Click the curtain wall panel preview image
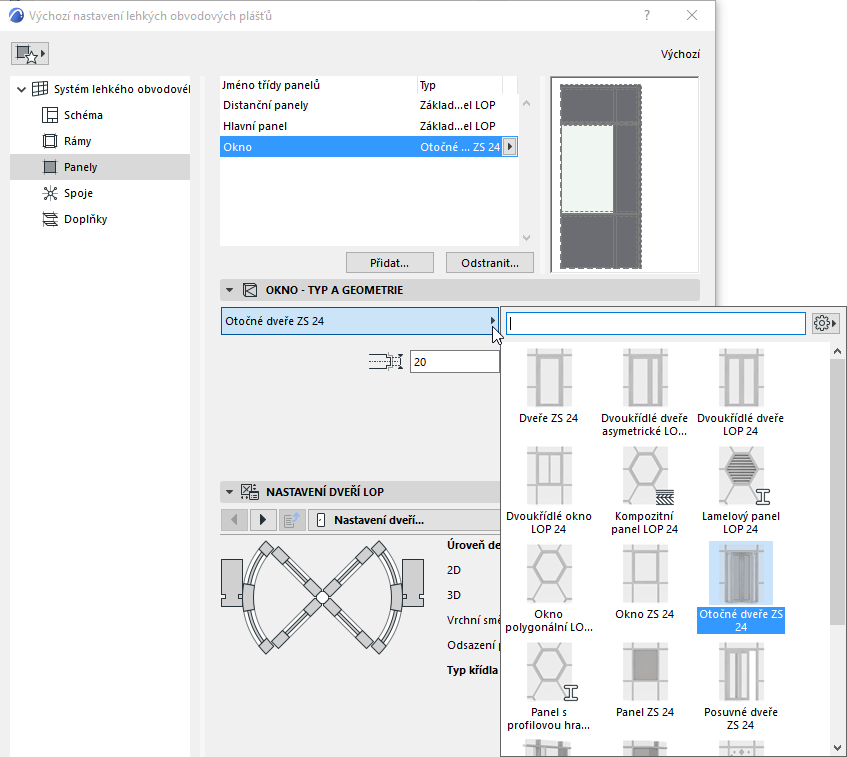 (624, 175)
